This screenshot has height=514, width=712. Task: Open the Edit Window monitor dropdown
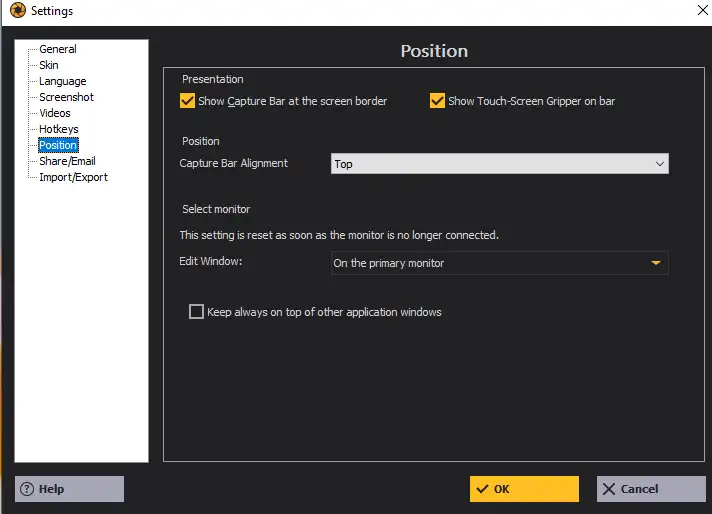pyautogui.click(x=499, y=263)
